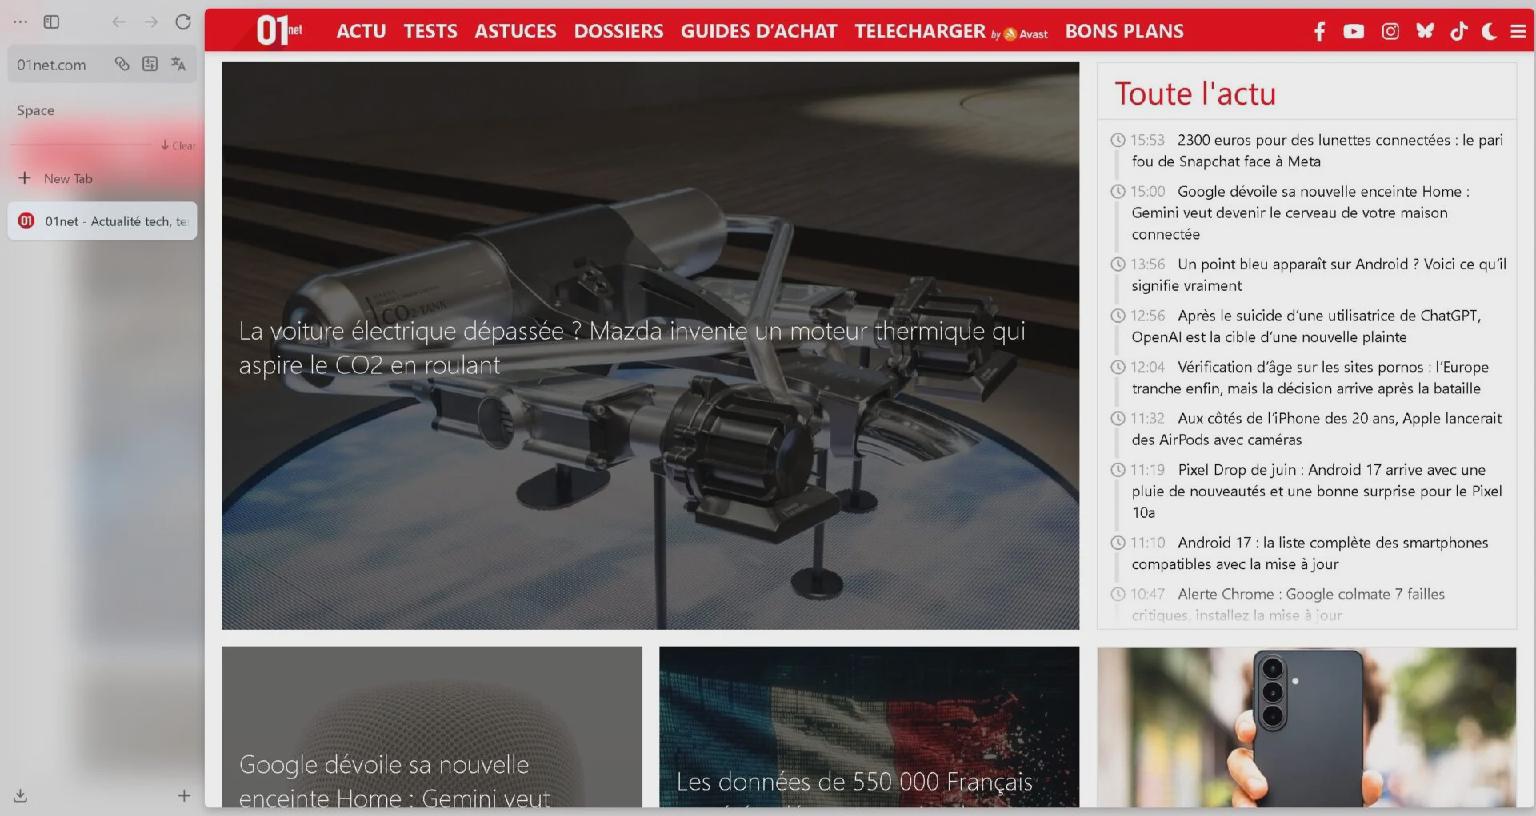Select the 01net - Actualité tech tab

[x=102, y=221]
